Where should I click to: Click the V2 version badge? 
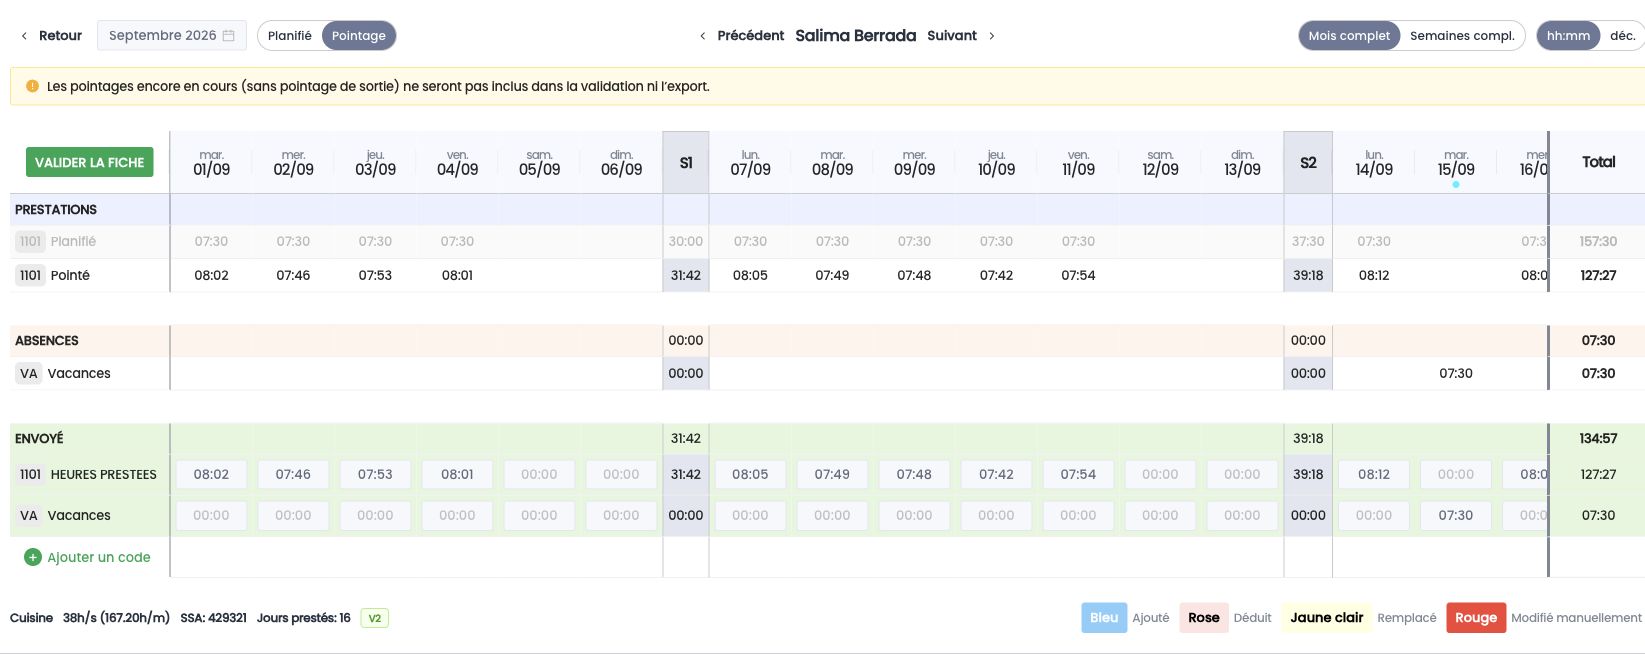[x=375, y=618]
